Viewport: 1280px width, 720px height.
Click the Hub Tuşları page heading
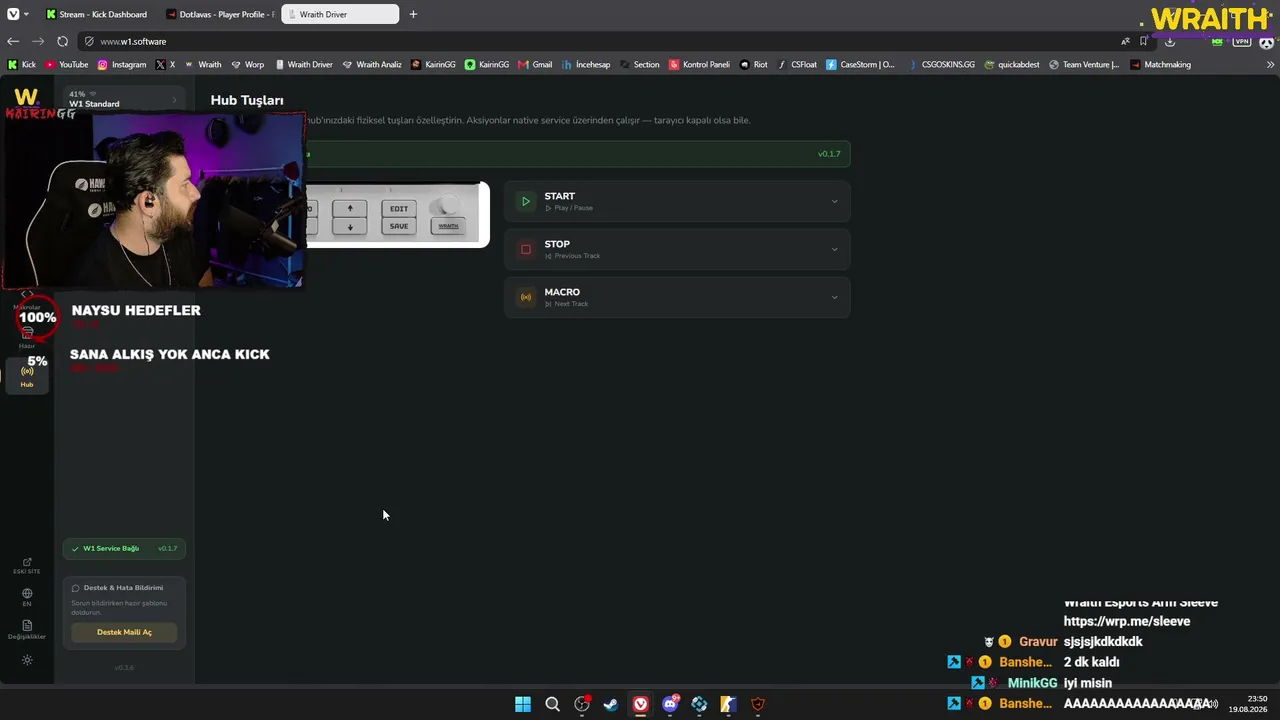pyautogui.click(x=247, y=100)
